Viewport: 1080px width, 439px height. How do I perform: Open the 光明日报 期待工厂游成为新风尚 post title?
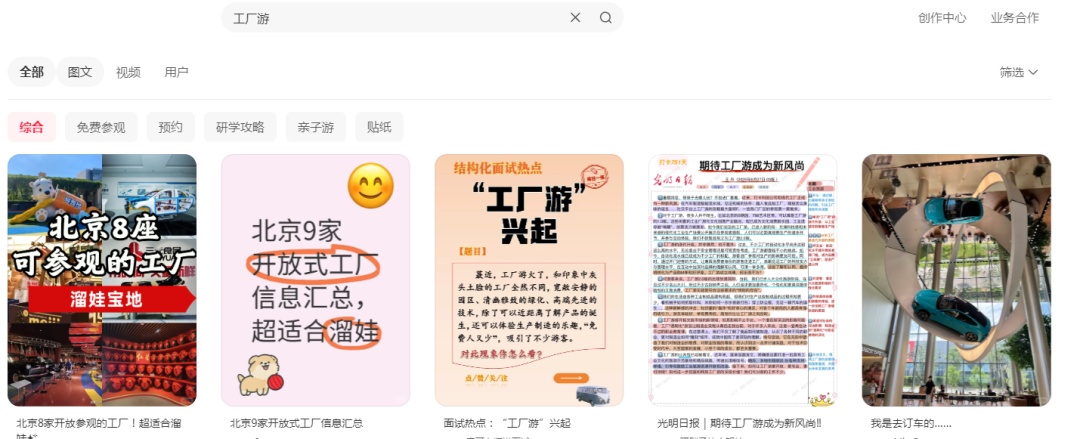739,423
